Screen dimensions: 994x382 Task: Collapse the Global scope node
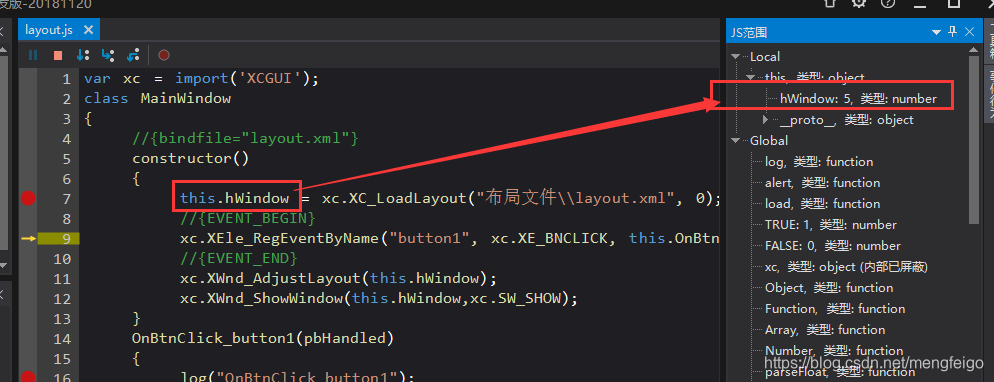735,141
